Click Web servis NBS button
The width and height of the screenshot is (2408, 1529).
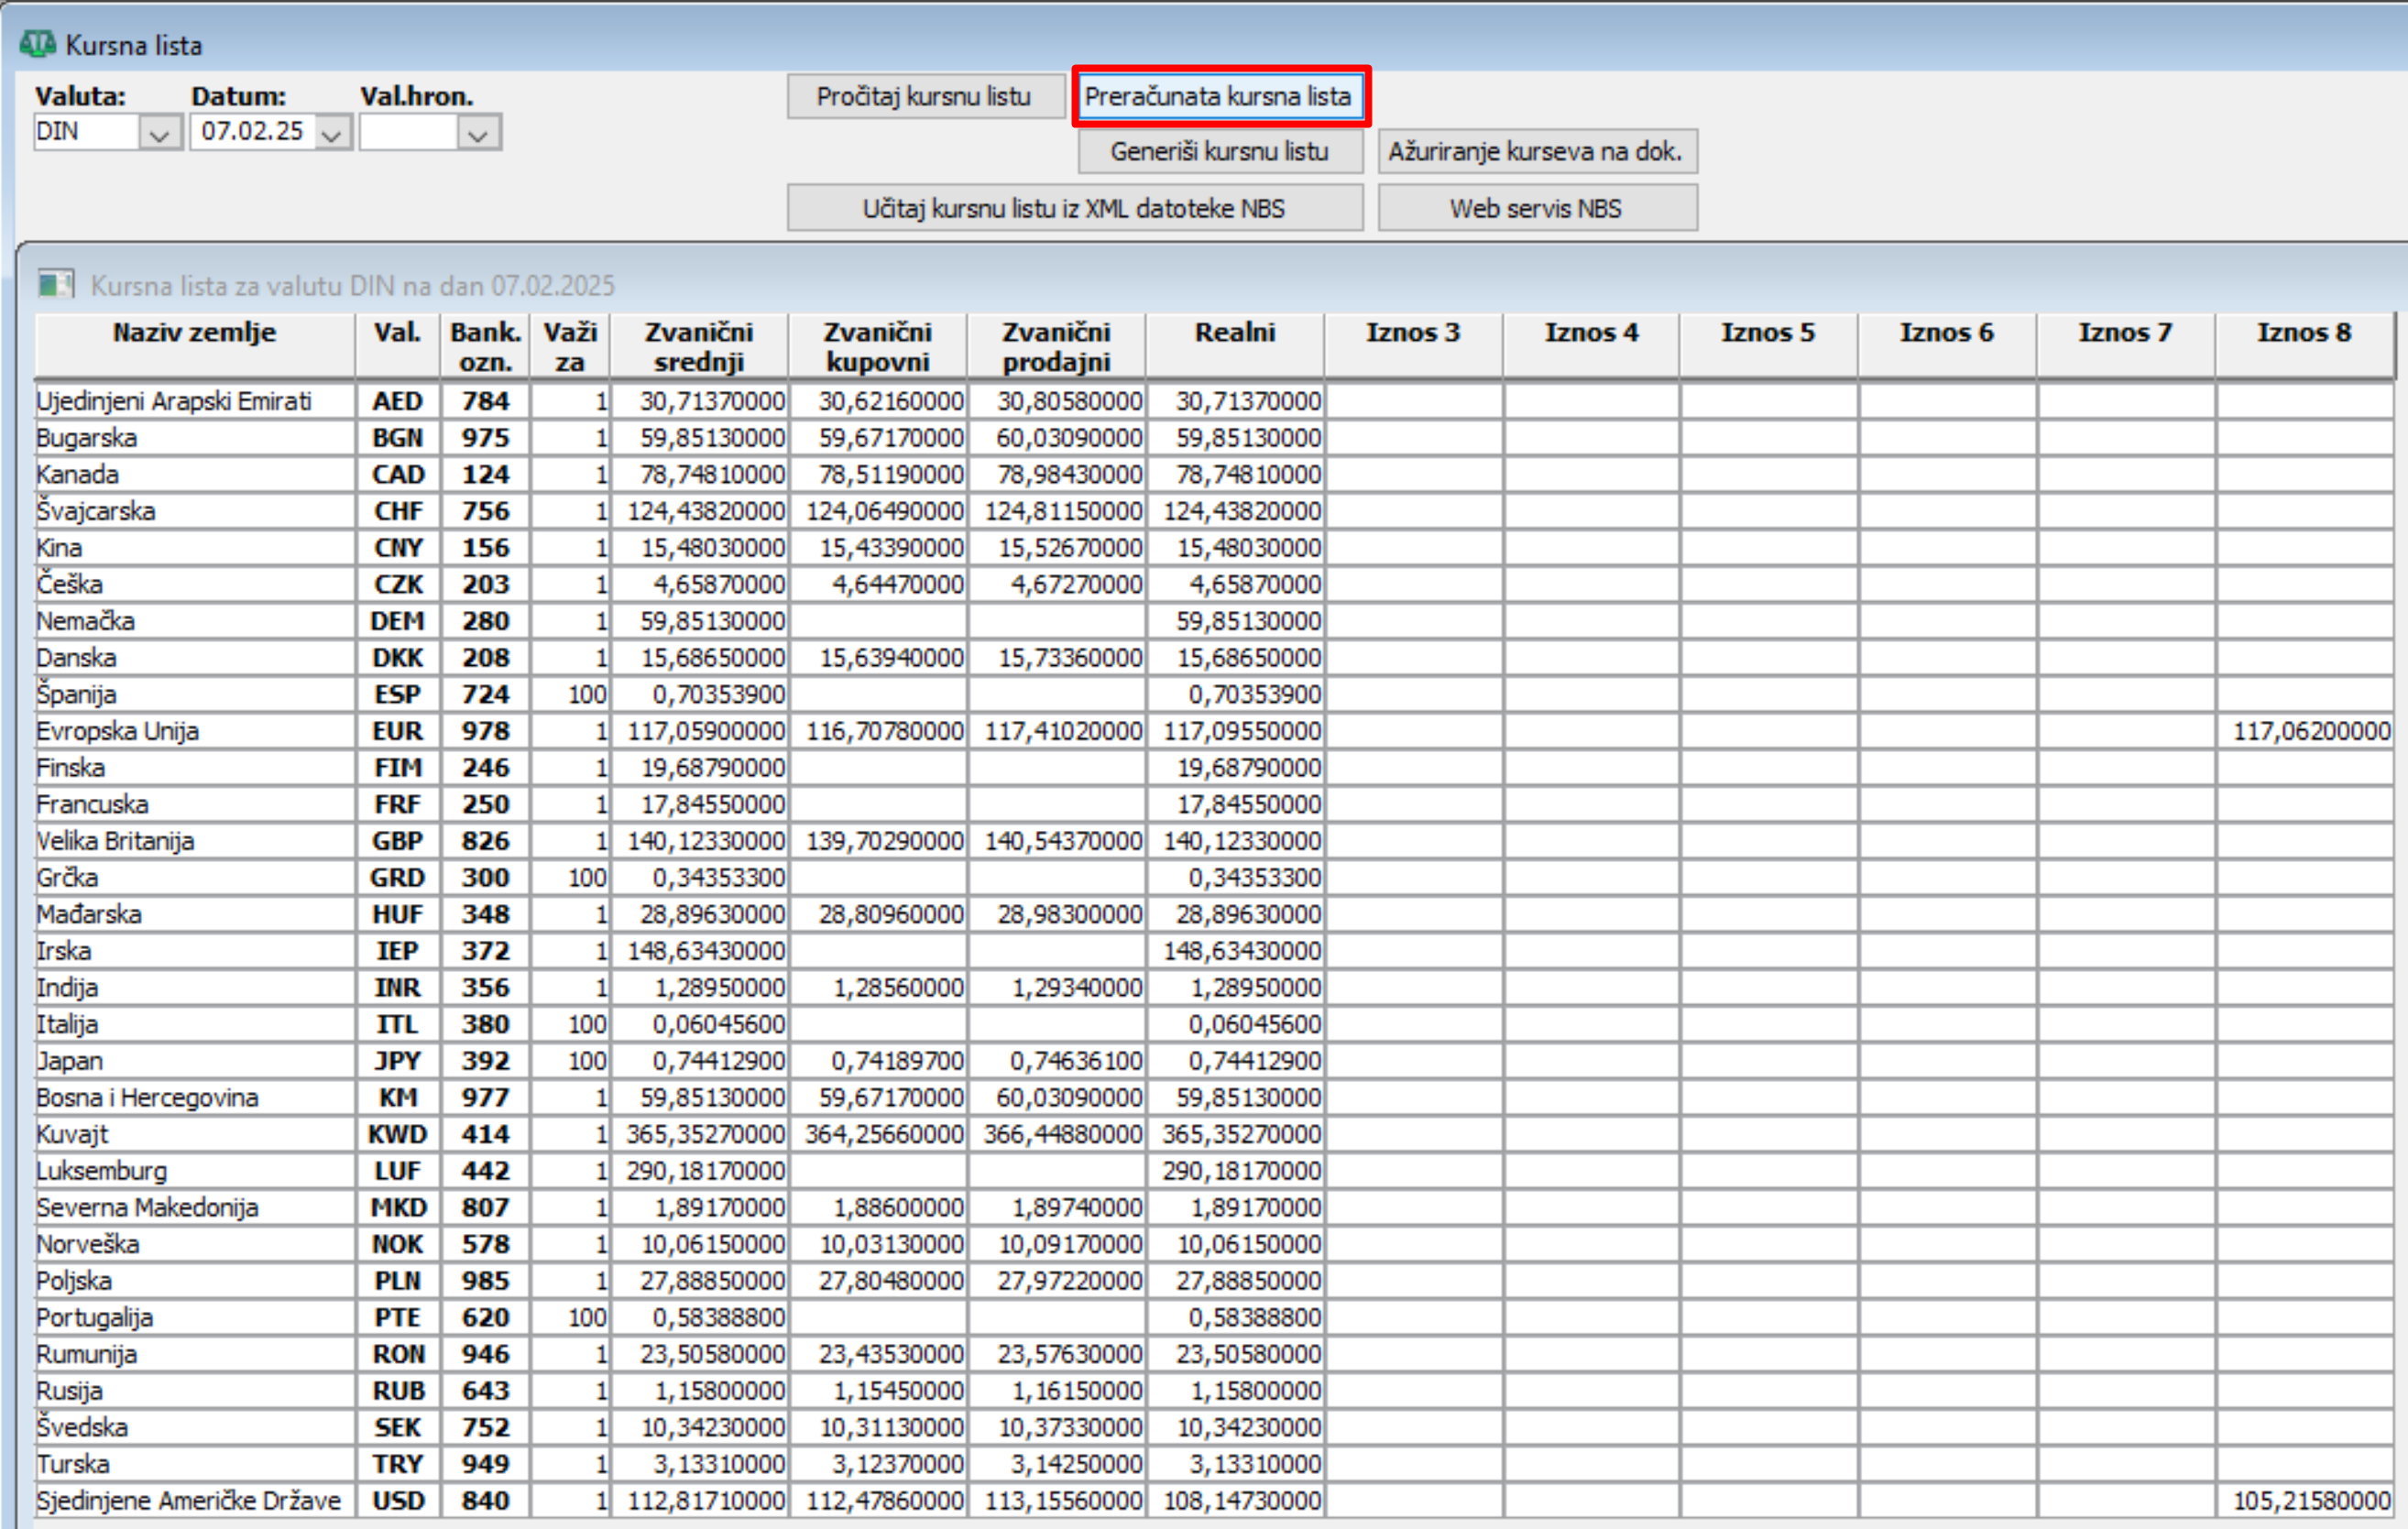coord(1537,208)
